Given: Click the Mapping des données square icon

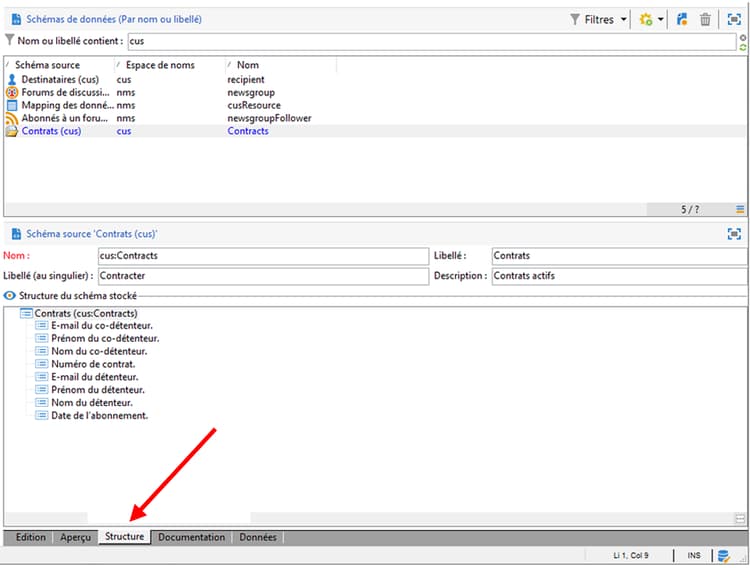Looking at the screenshot, I should coord(12,105).
